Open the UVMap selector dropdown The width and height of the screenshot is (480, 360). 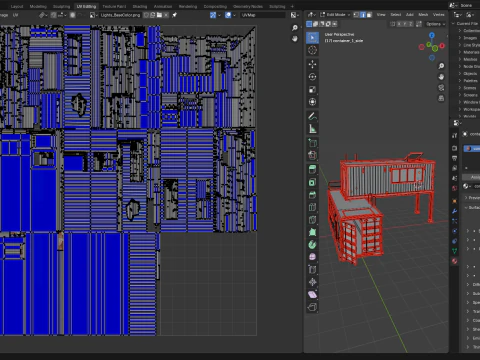click(x=263, y=15)
